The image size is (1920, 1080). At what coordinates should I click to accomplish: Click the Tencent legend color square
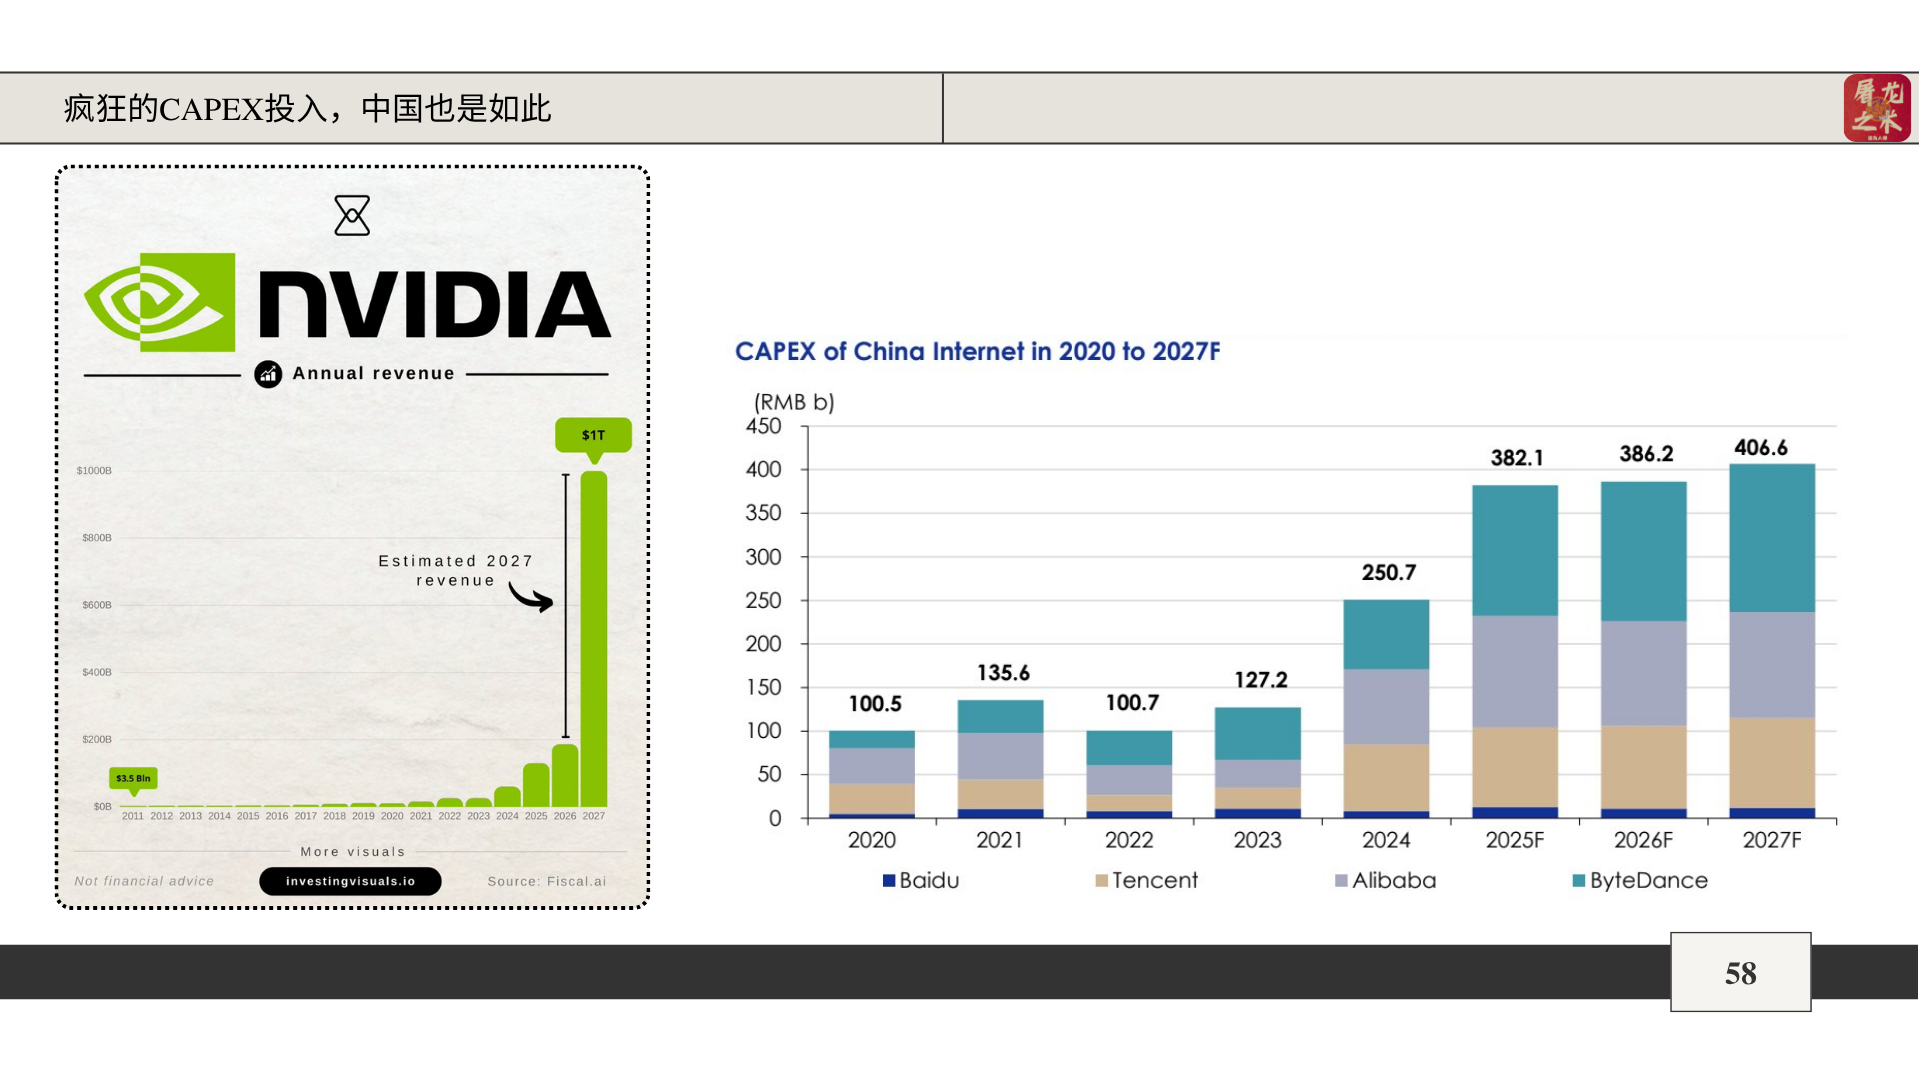(1101, 881)
